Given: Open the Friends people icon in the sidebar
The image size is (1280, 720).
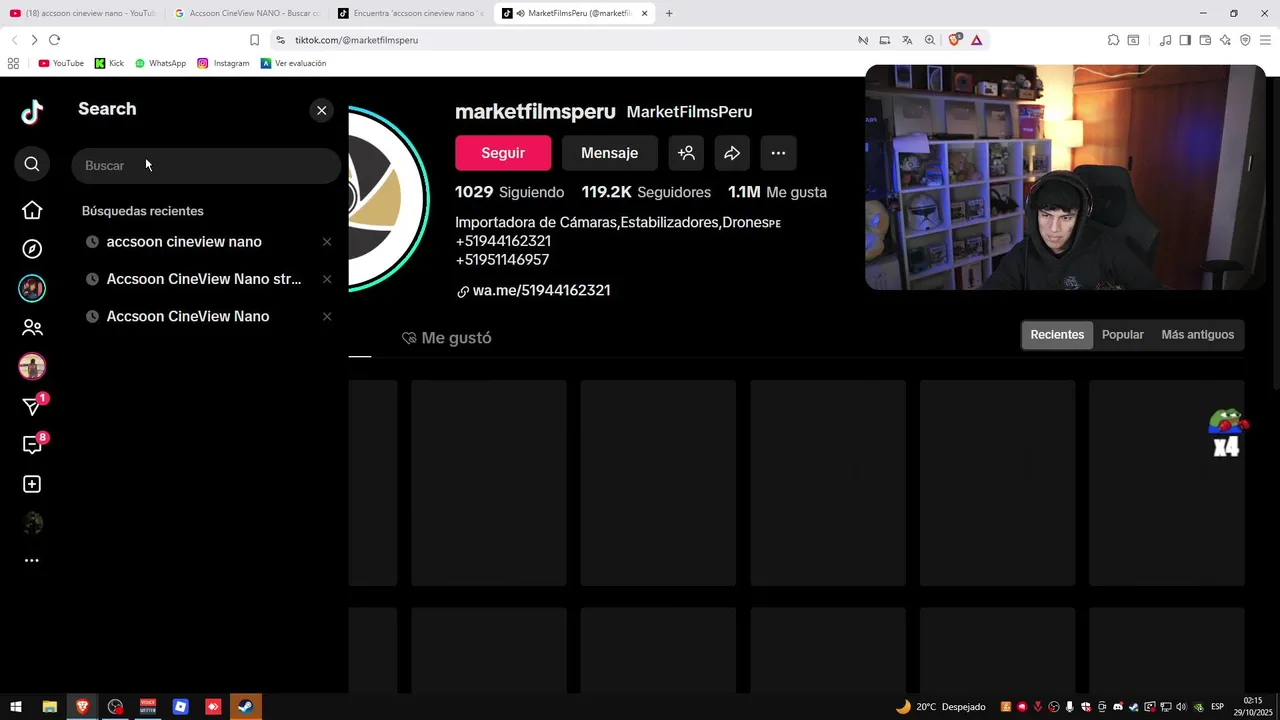Looking at the screenshot, I should [32, 327].
